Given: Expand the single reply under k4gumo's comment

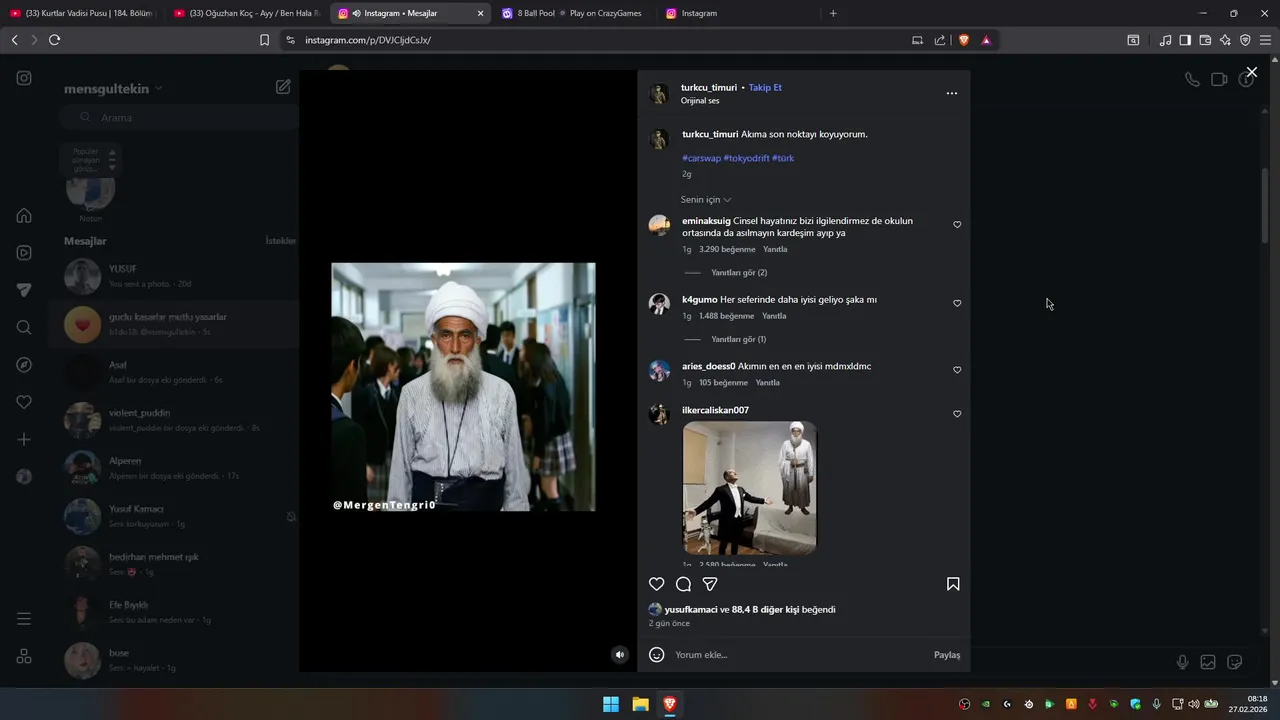Looking at the screenshot, I should pyautogui.click(x=738, y=339).
